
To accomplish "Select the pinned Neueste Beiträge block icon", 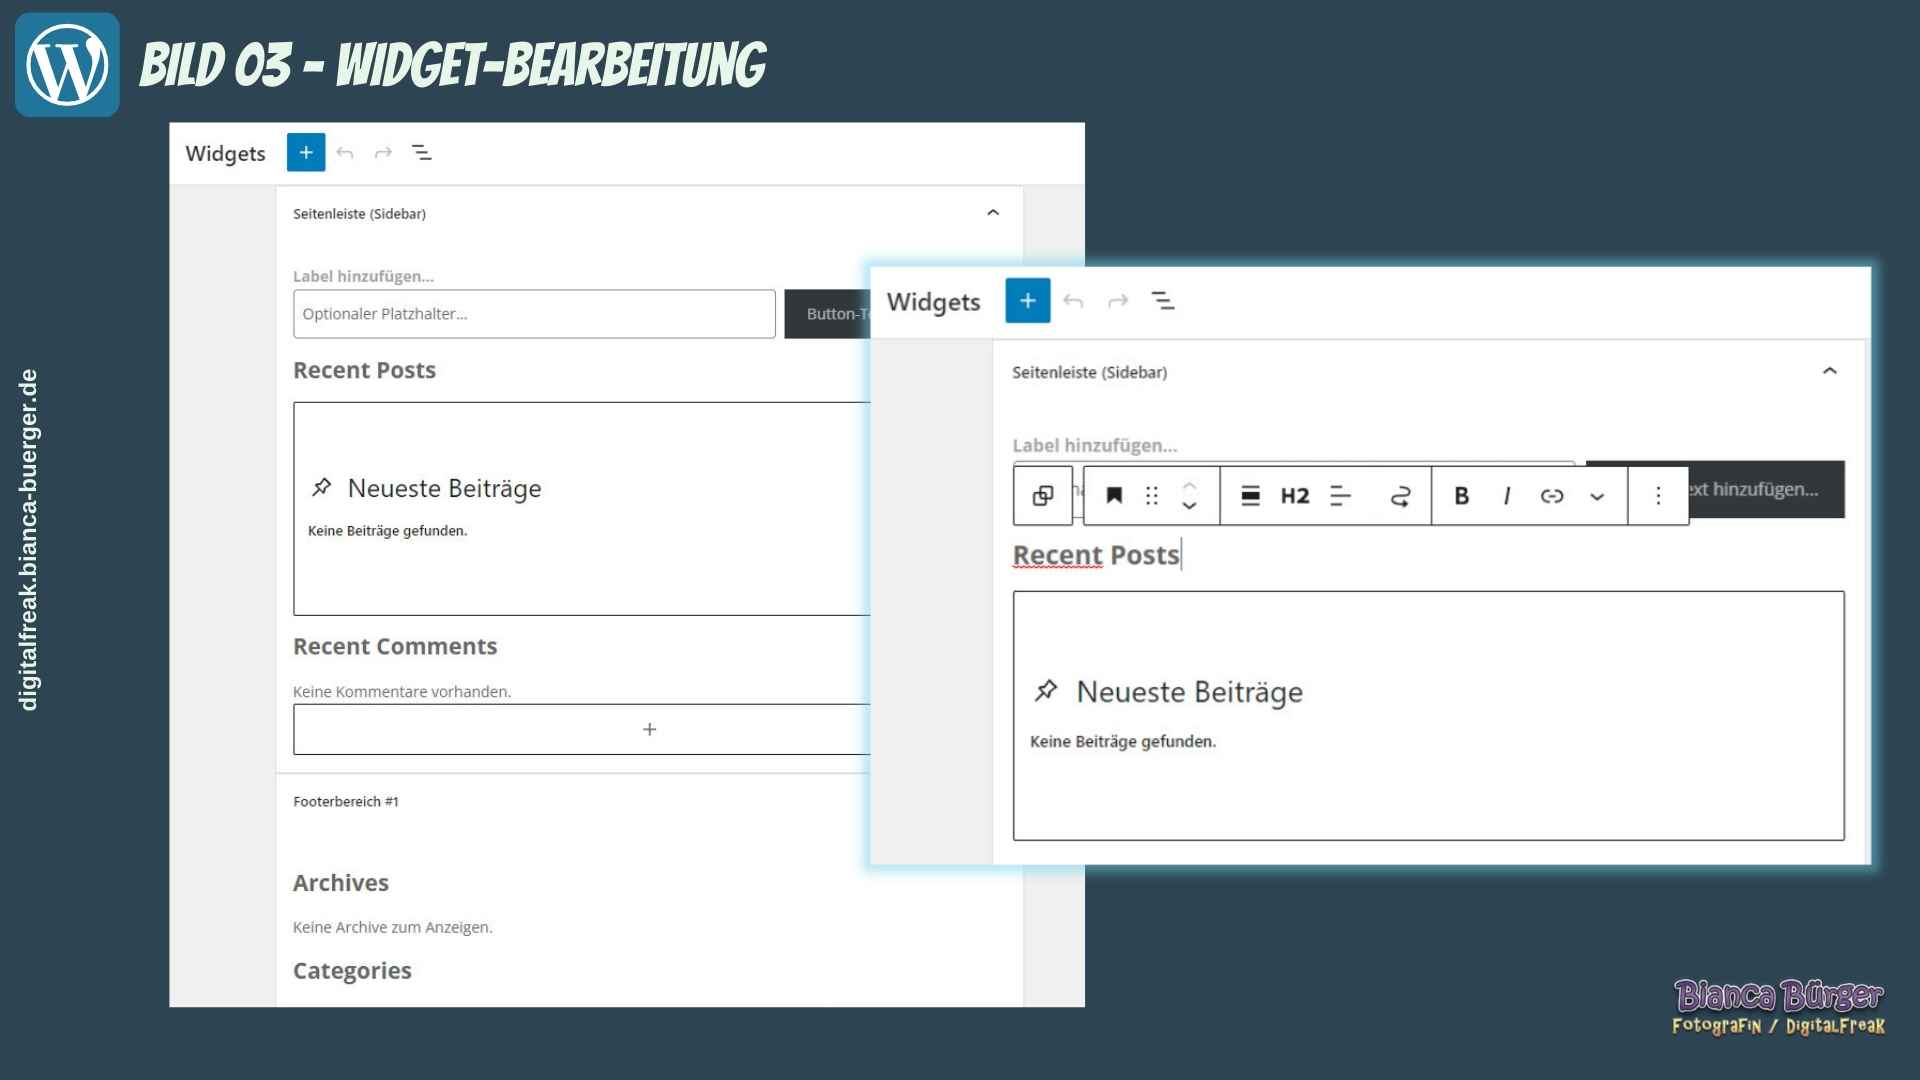I will (x=1047, y=690).
